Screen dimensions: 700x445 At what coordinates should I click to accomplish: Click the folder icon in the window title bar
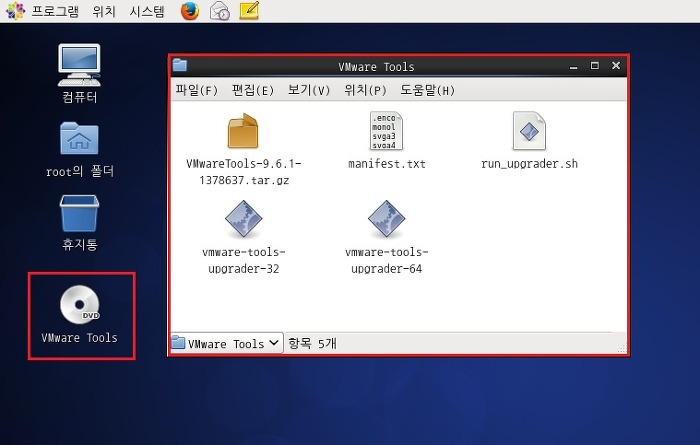click(x=179, y=66)
